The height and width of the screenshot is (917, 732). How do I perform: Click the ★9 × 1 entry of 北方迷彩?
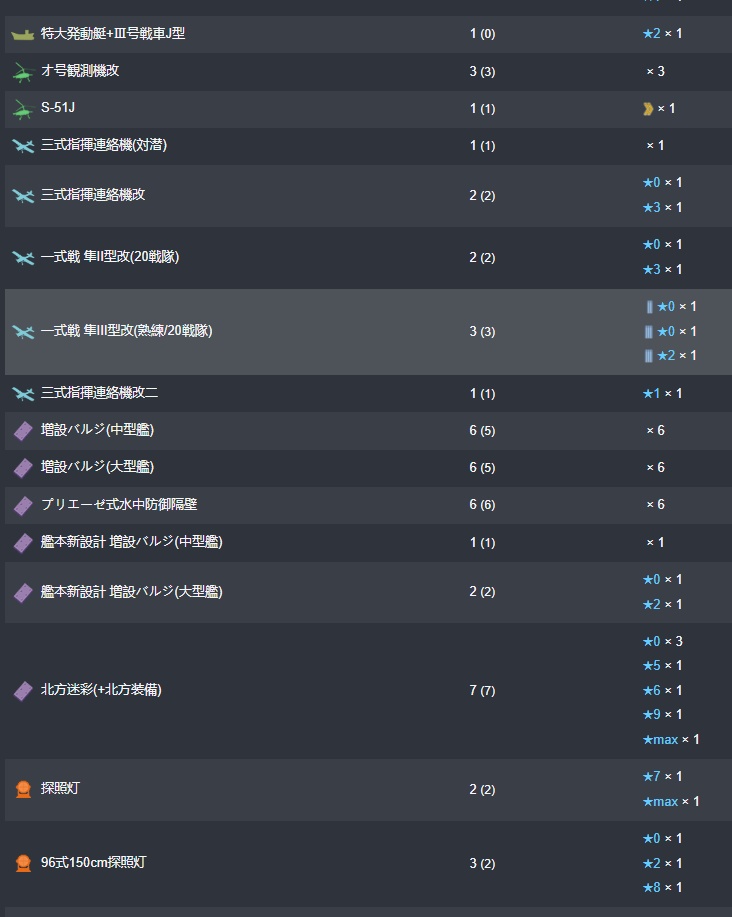pos(662,715)
